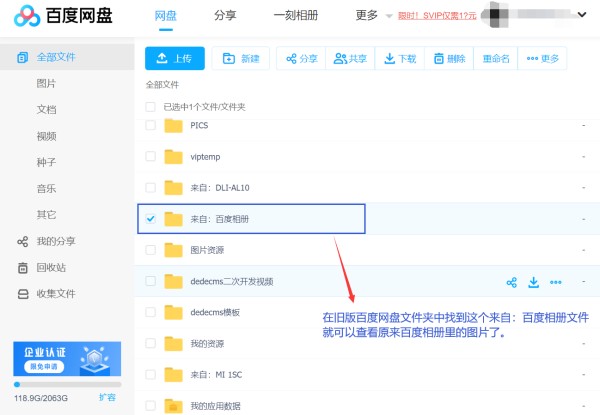Click the PICS folder icon
600x415 pixels.
point(173,125)
